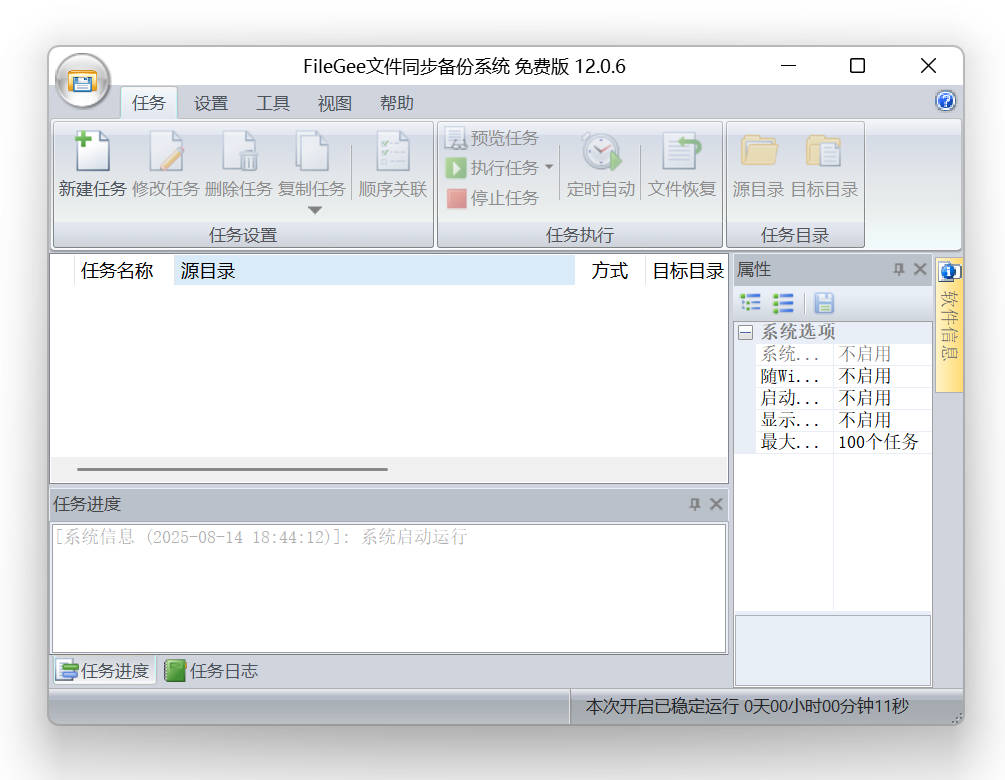Select the 随Wi... property row

point(843,376)
